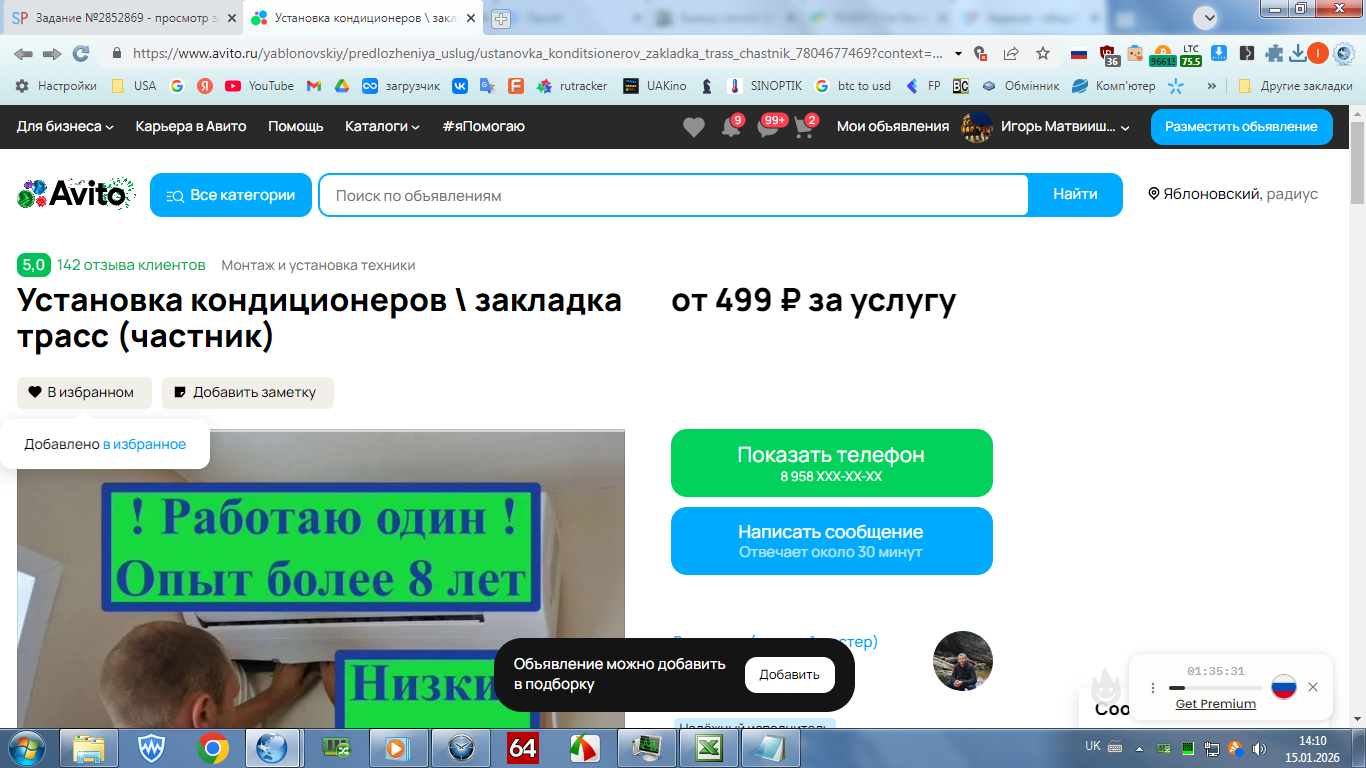Open rutracker bookmark

(572, 86)
